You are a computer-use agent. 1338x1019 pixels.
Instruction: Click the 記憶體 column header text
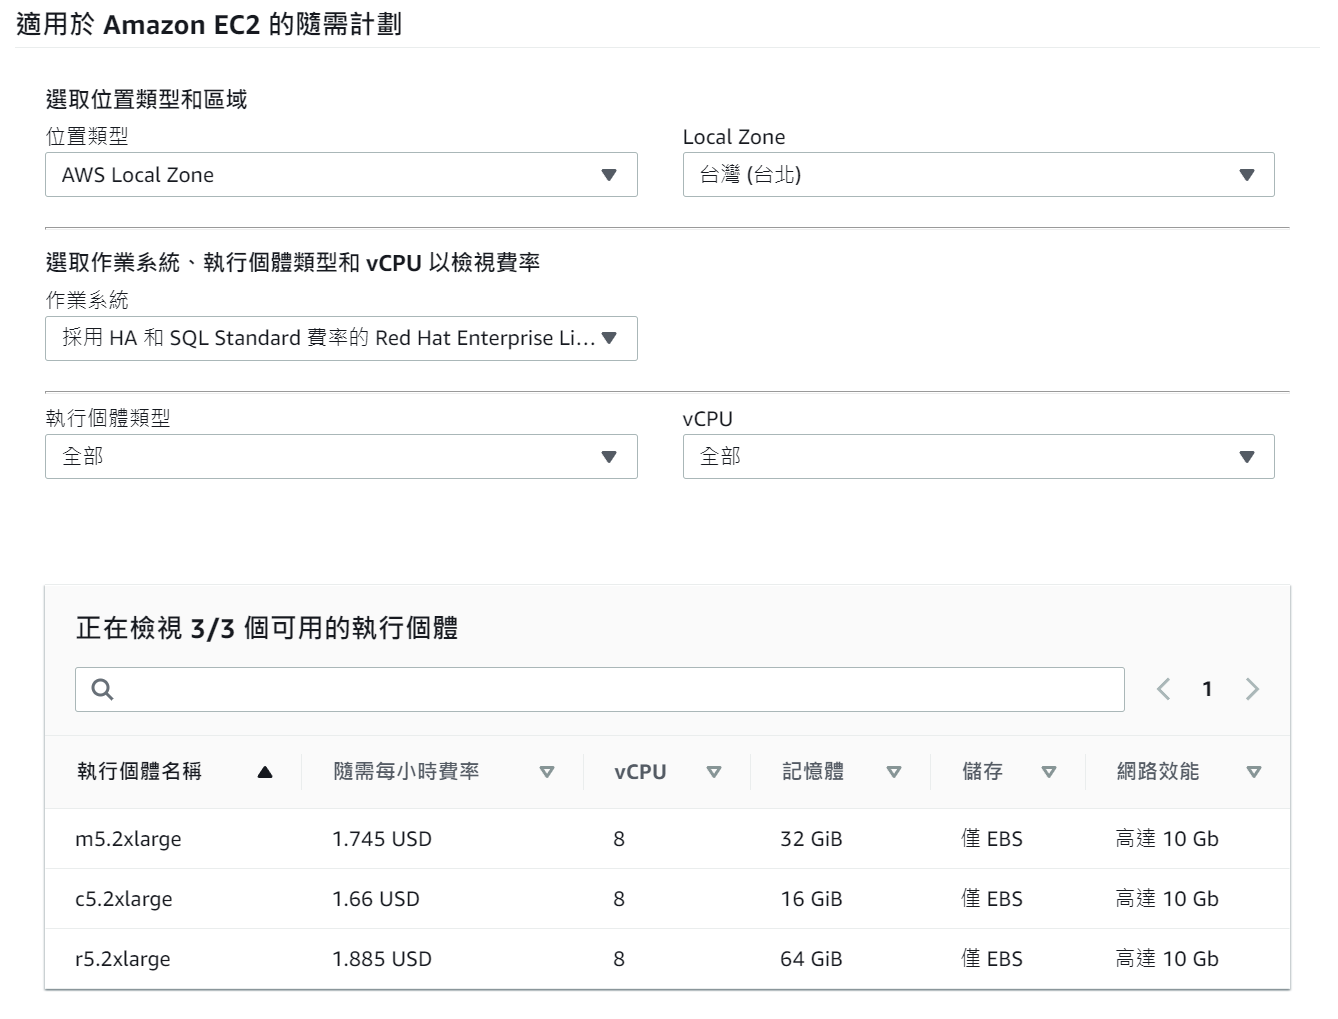[813, 771]
